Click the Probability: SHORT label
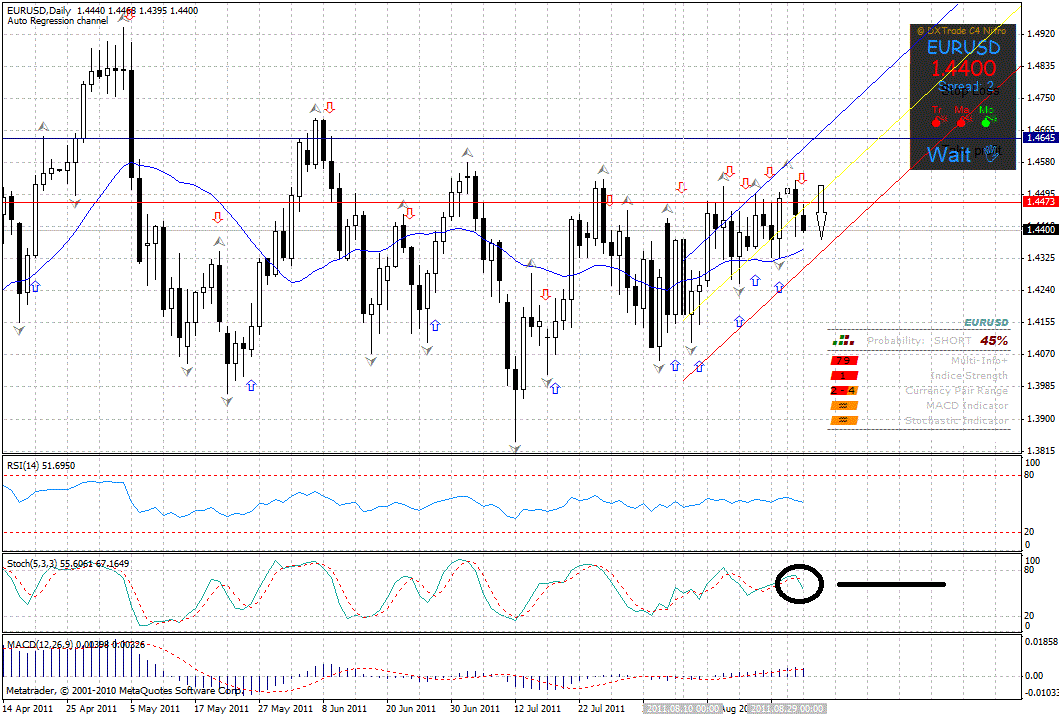Image resolution: width=1059 pixels, height=716 pixels. point(919,340)
